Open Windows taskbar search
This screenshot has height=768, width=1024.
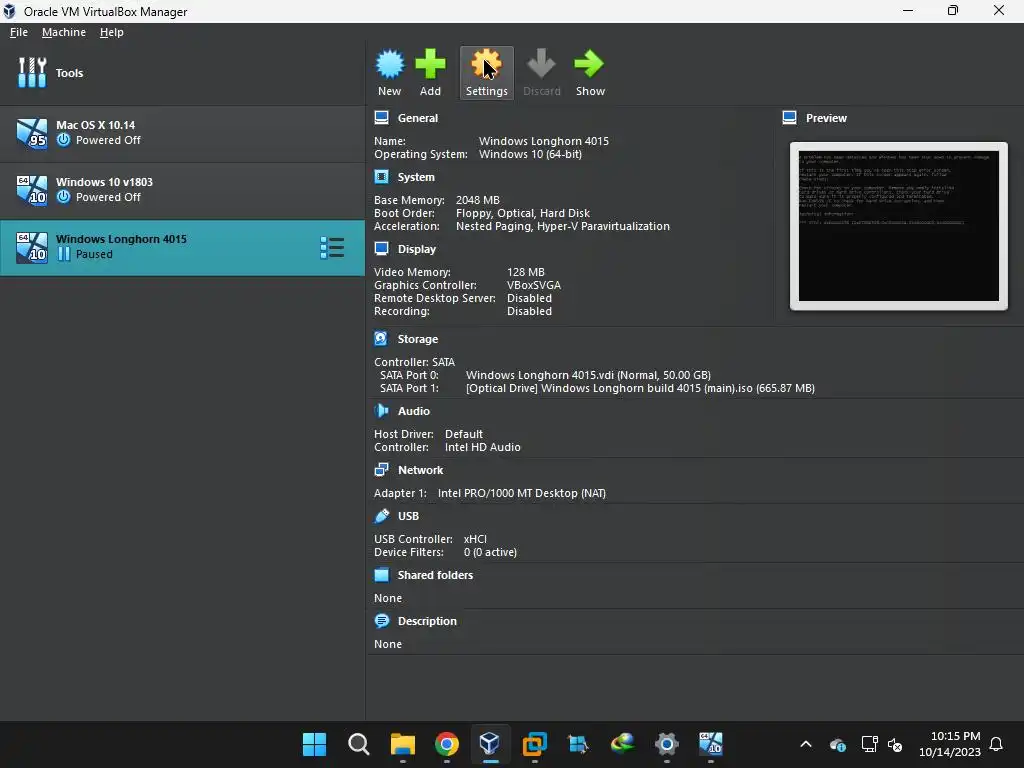click(x=359, y=744)
